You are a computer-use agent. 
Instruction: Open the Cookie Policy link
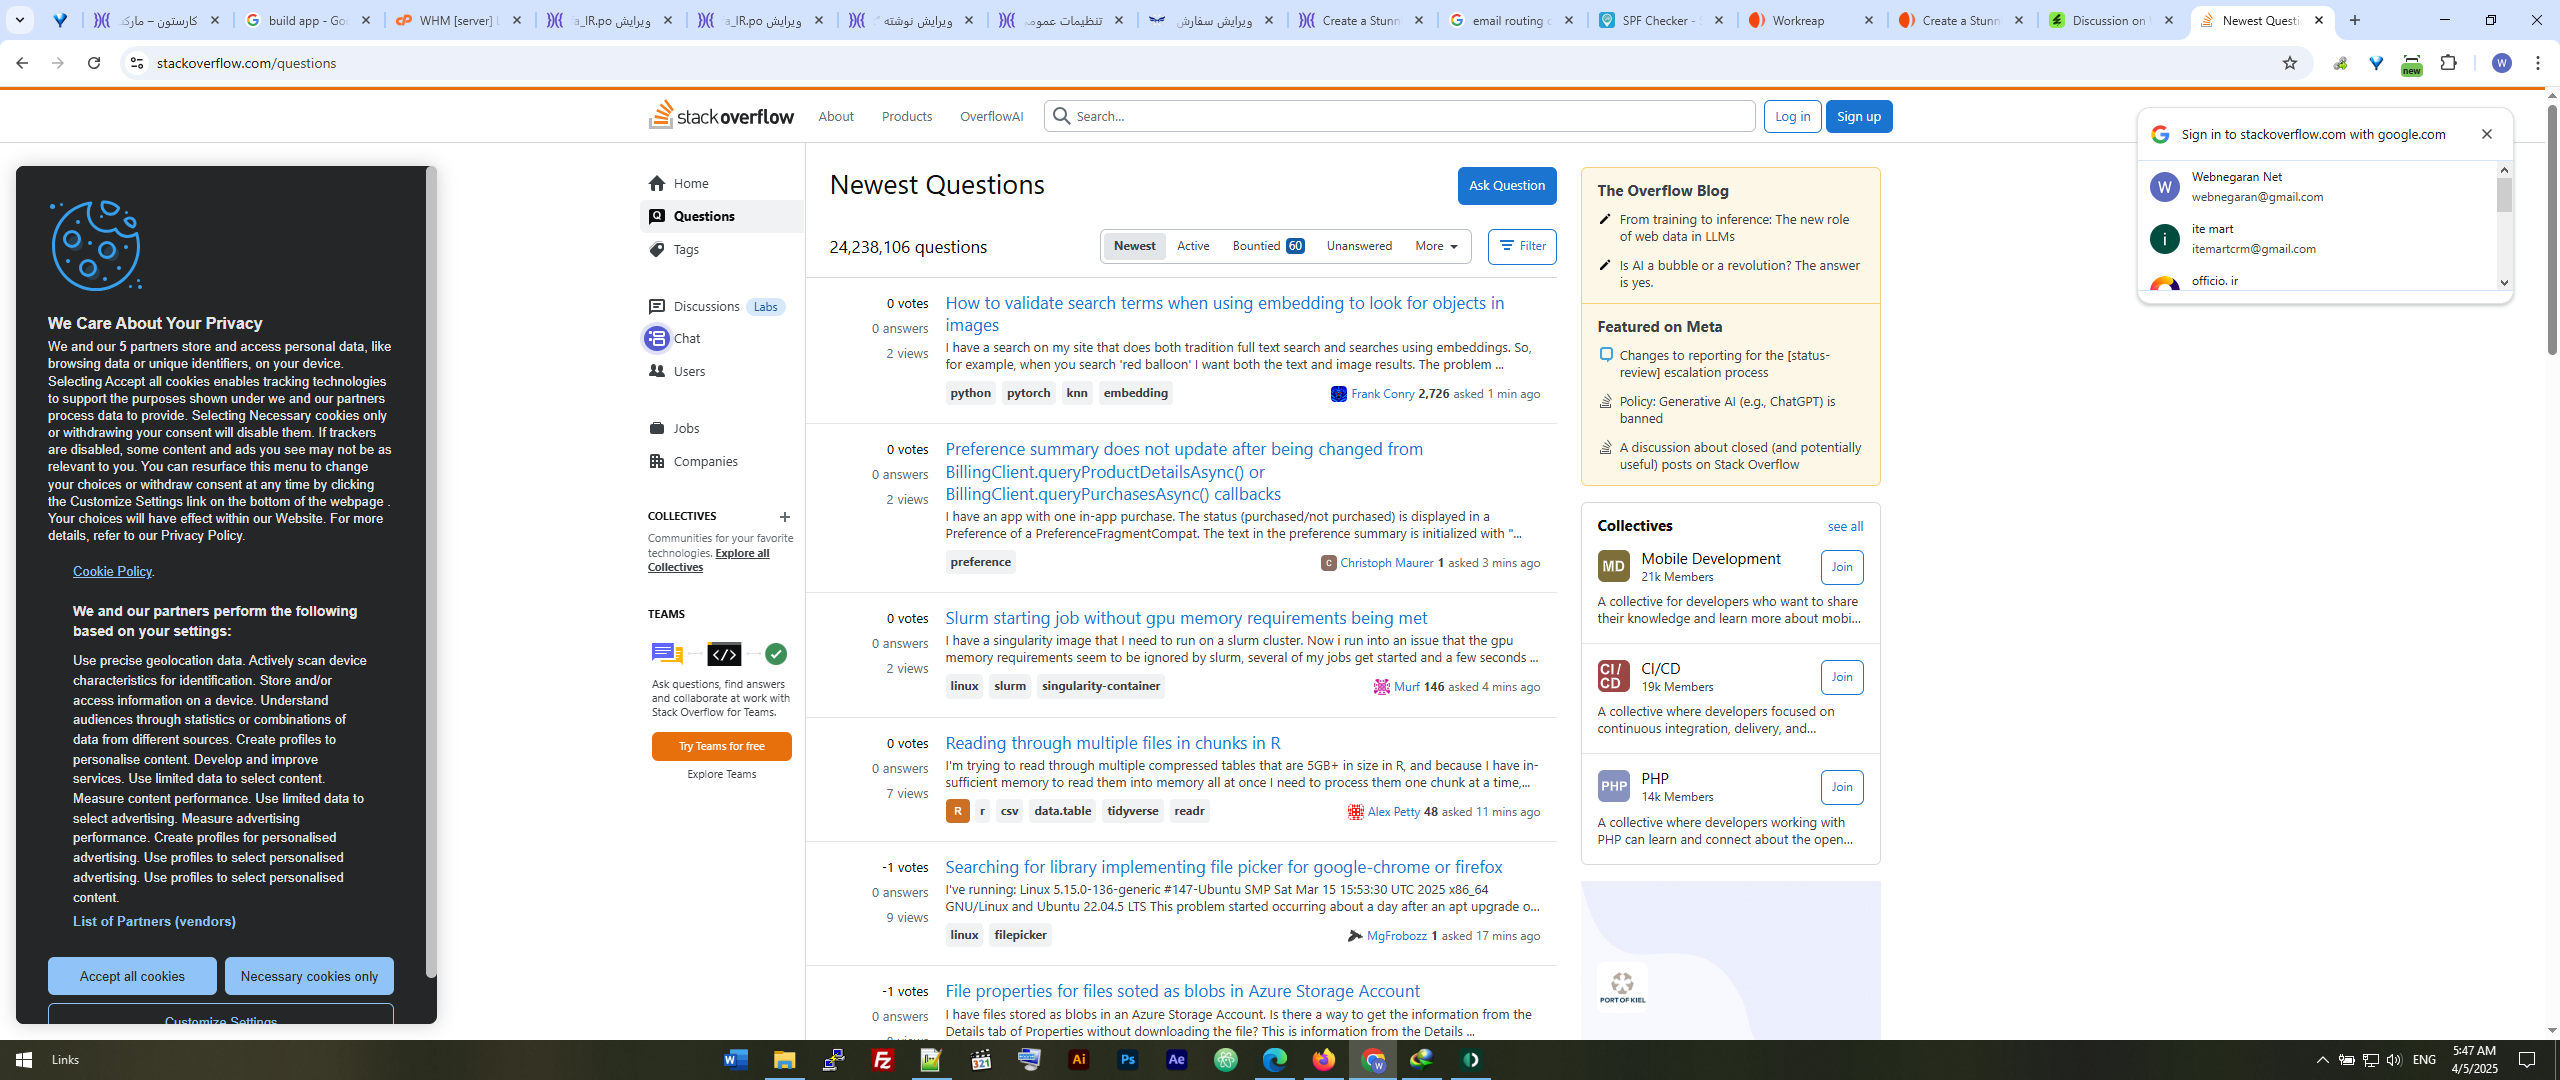tap(112, 571)
